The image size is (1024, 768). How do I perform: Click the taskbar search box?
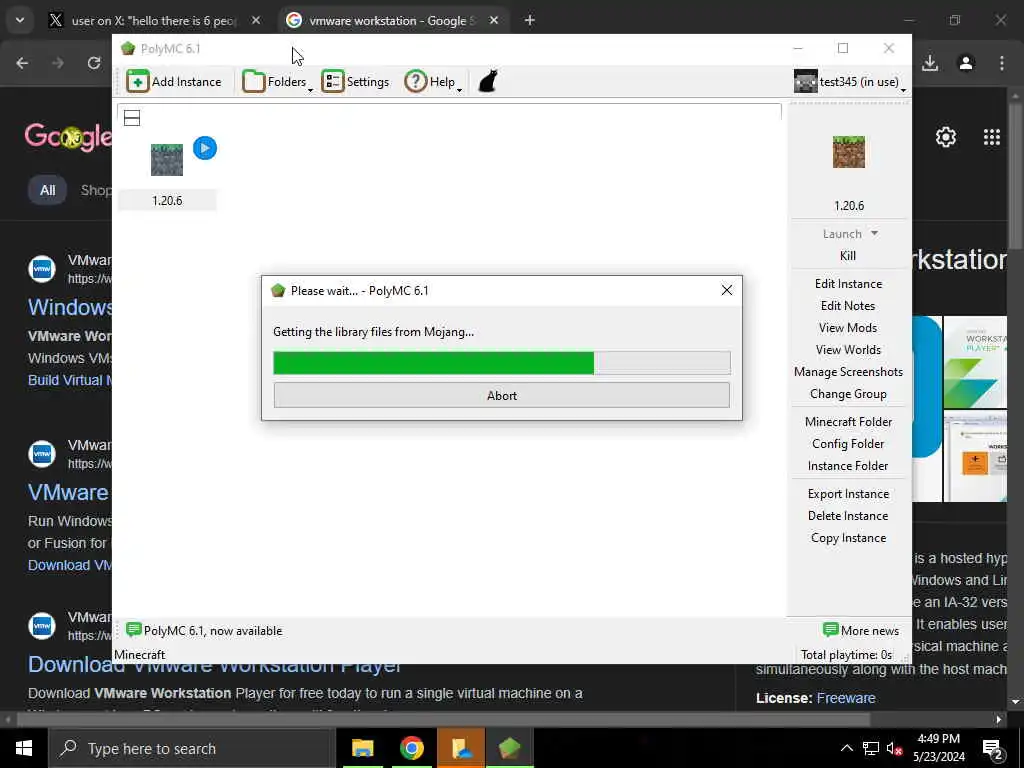click(x=191, y=748)
